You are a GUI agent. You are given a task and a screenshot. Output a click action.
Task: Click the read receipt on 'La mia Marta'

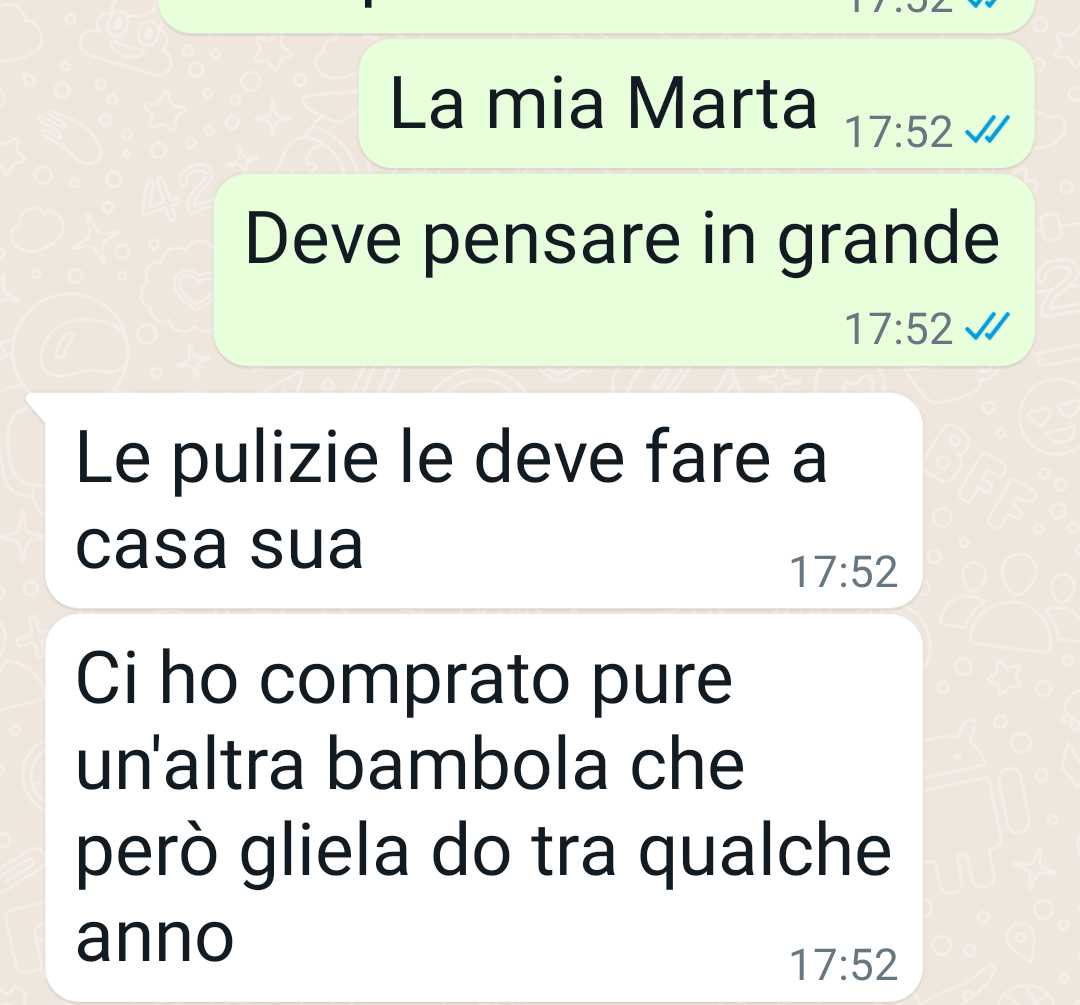coord(988,130)
